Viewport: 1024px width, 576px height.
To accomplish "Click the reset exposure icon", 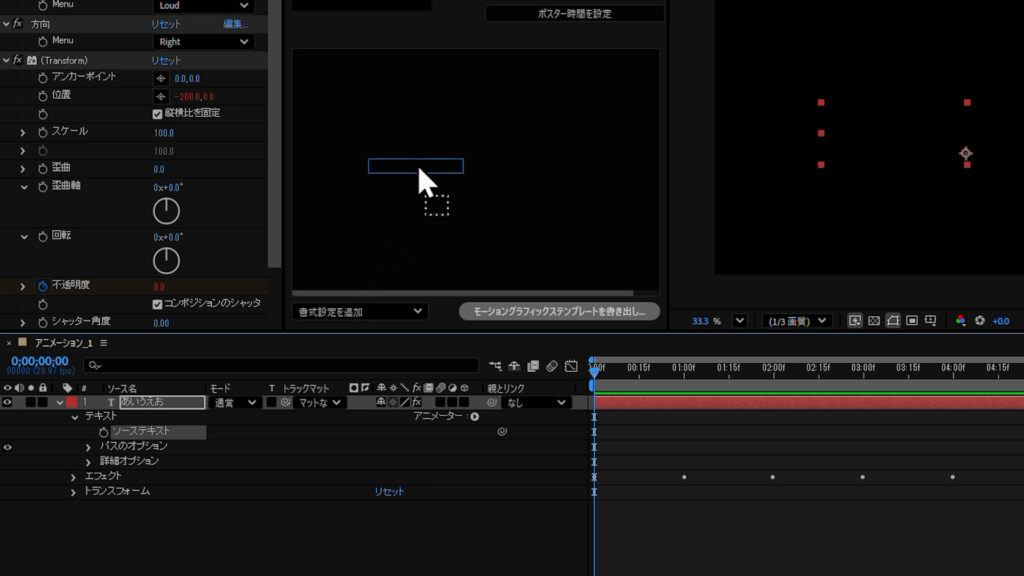I will [x=980, y=321].
